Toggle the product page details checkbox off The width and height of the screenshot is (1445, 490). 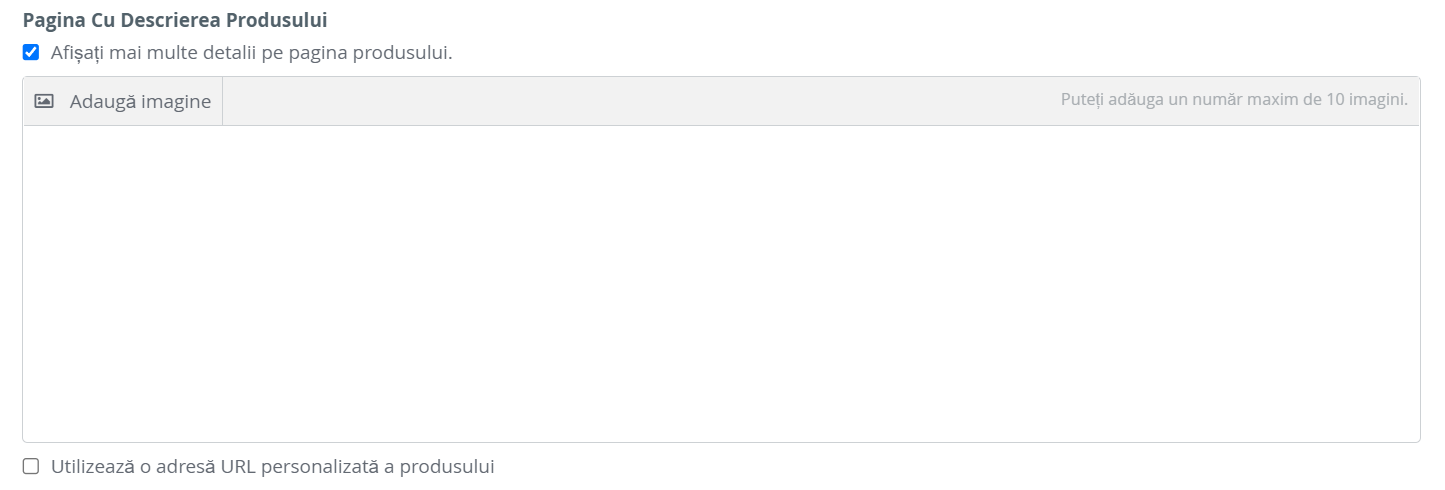click(x=31, y=52)
